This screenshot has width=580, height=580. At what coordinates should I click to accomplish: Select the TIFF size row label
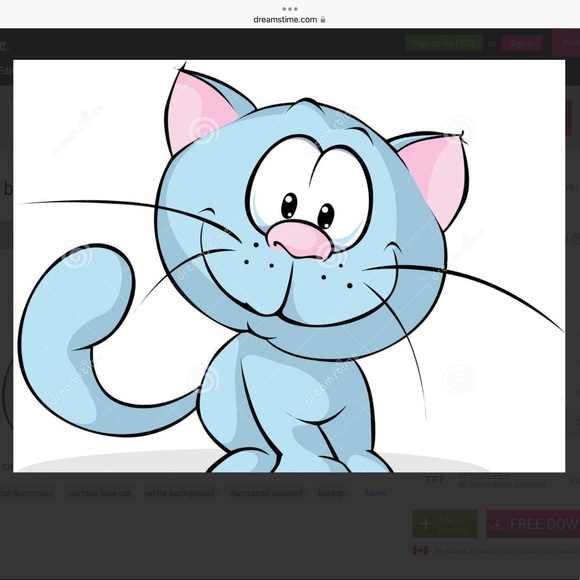pos(434,480)
